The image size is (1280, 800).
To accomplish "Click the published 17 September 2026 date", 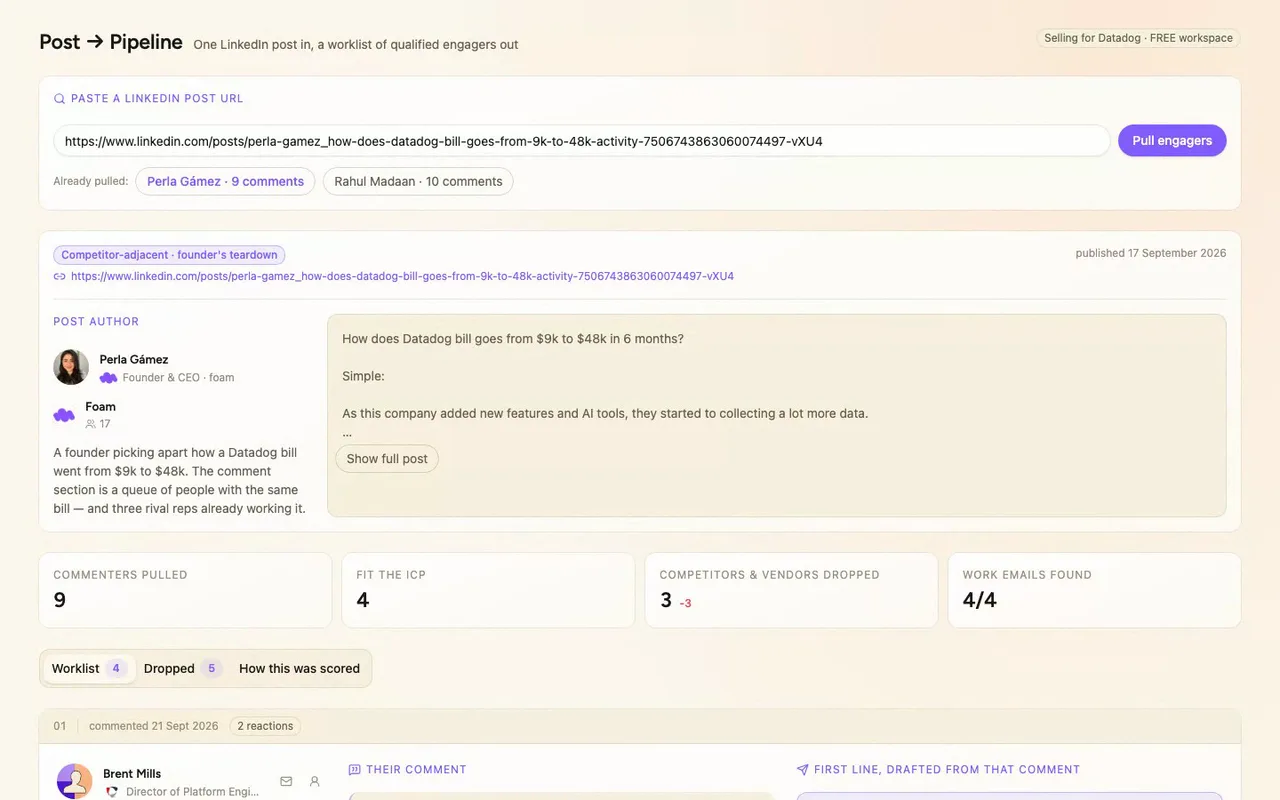I will click(x=1151, y=253).
